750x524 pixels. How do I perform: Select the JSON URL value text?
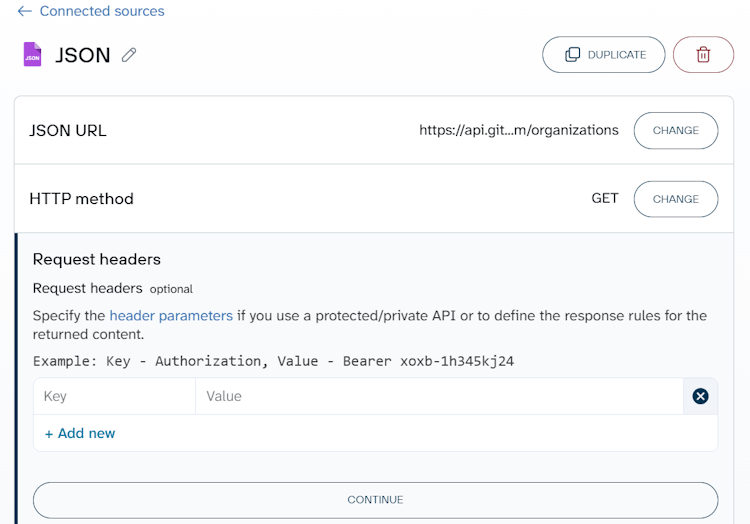(x=518, y=130)
